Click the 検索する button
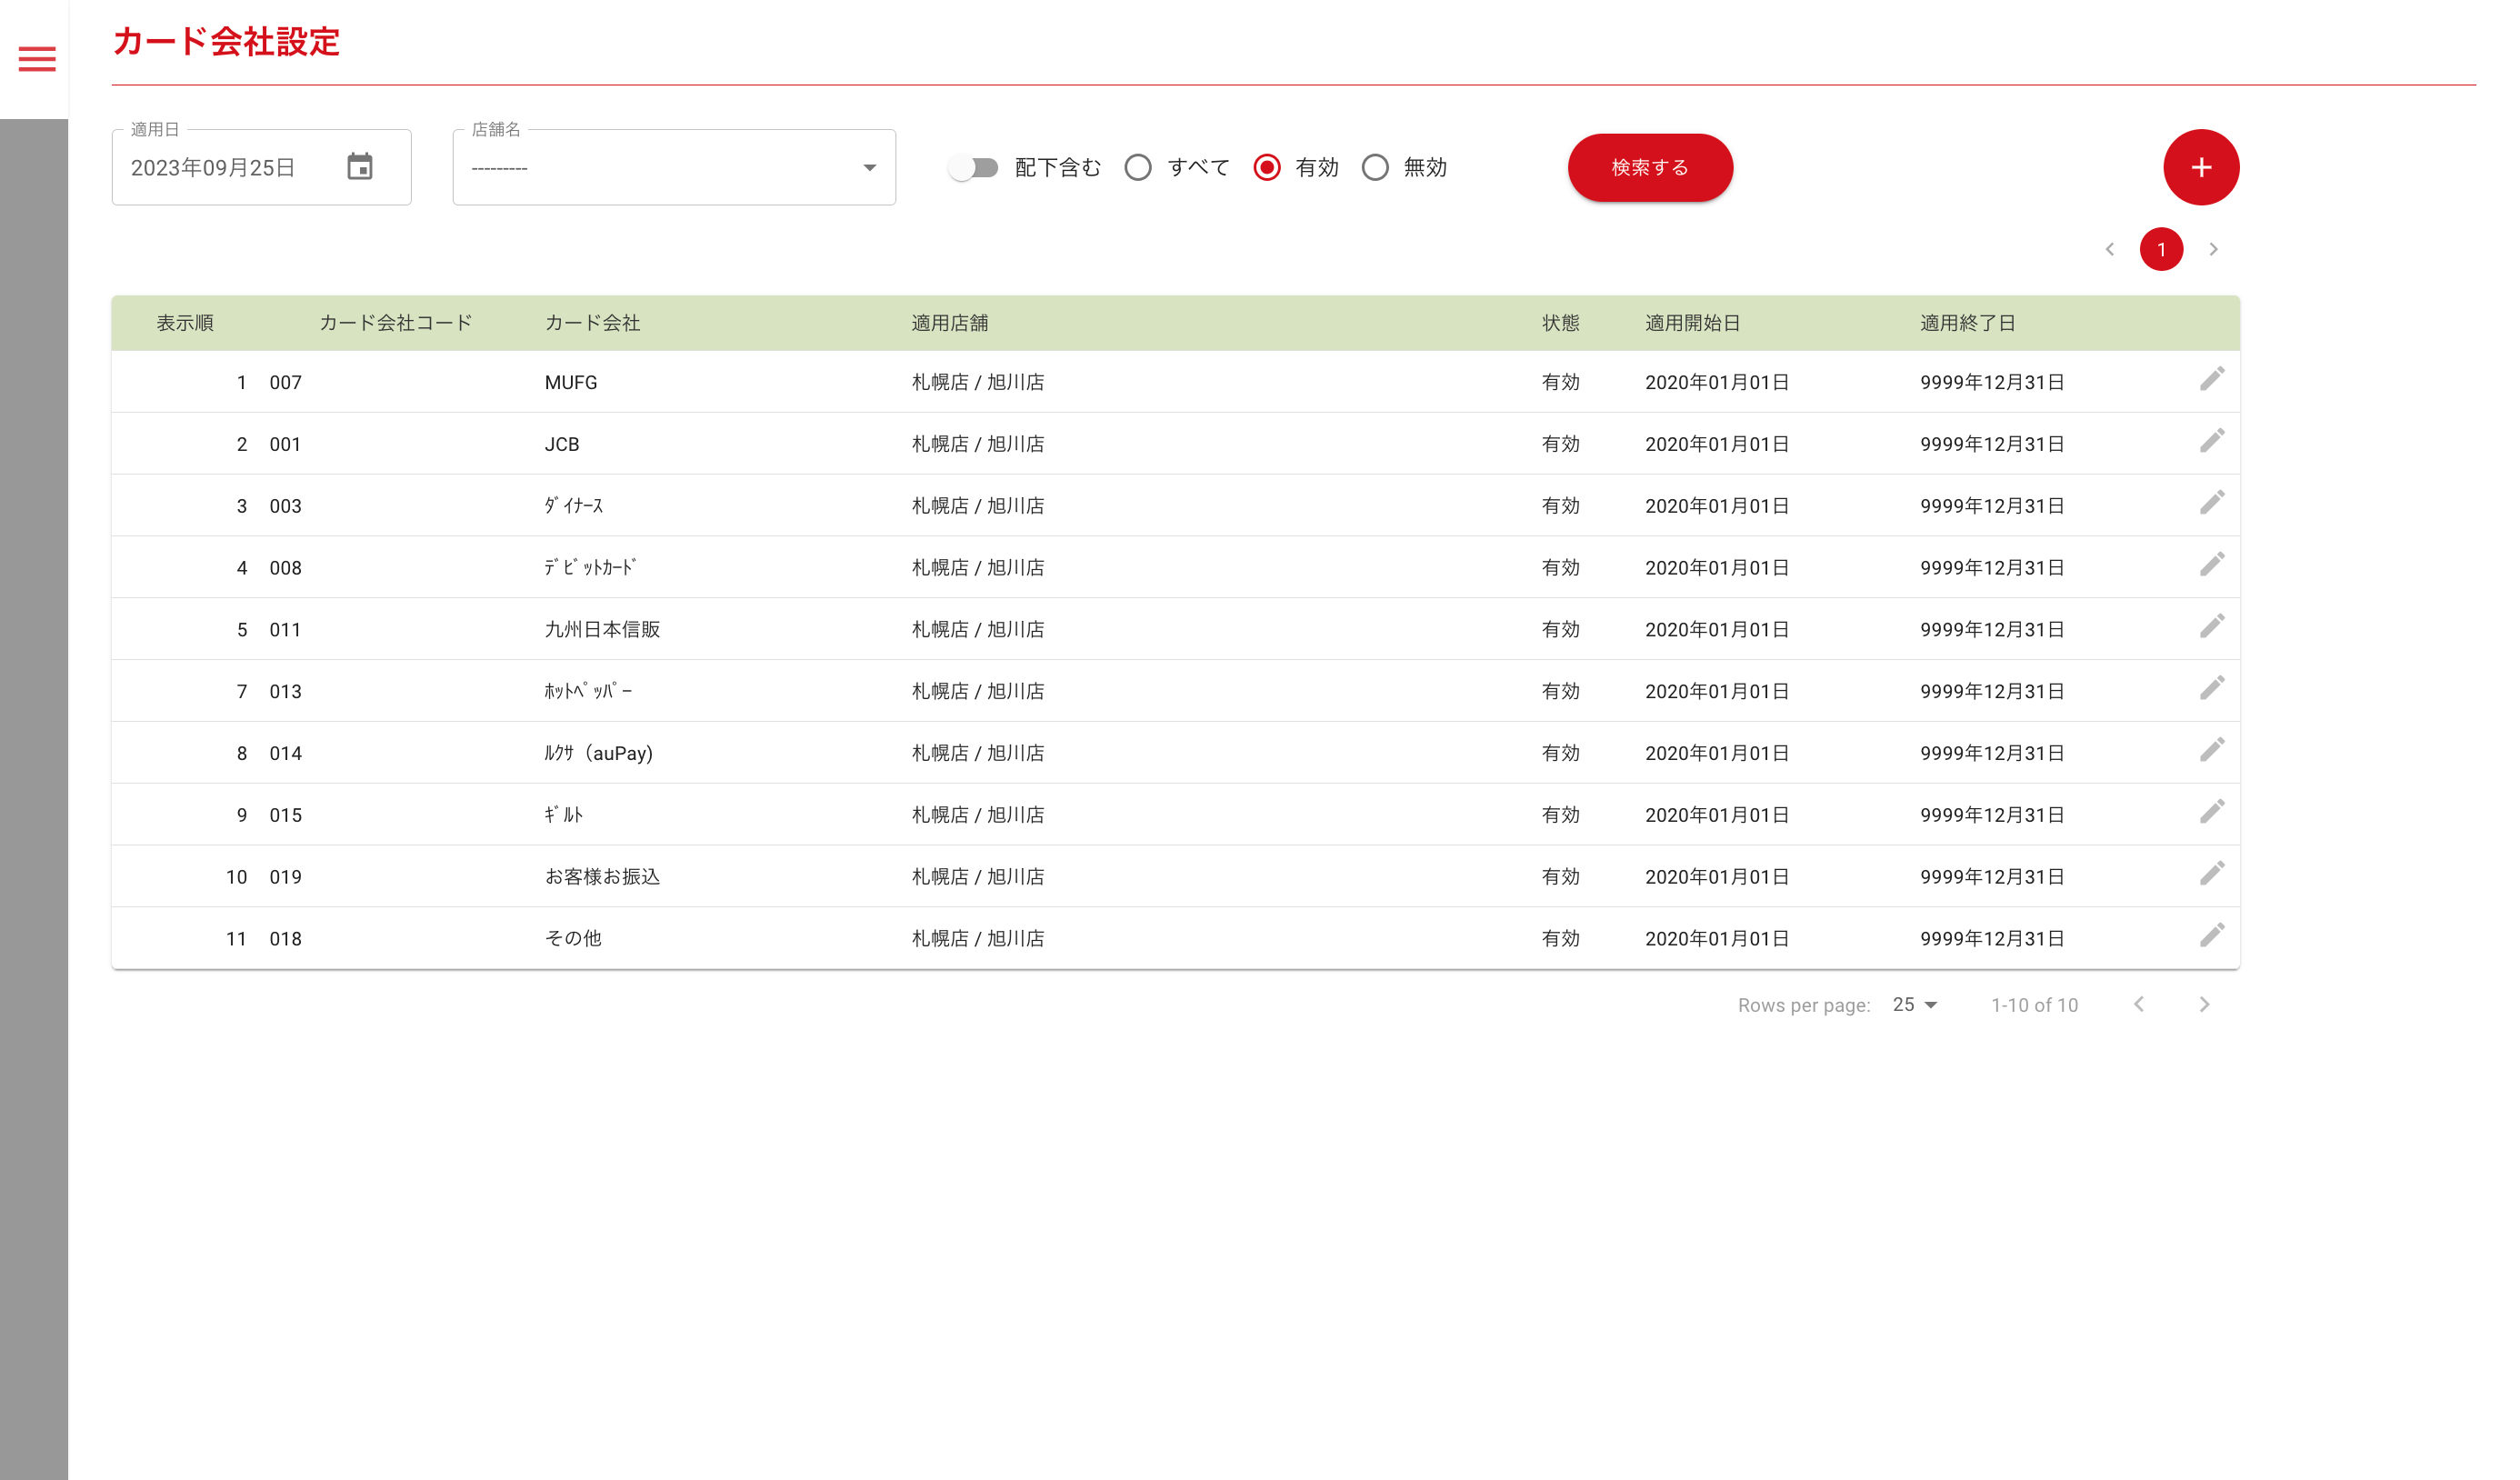This screenshot has width=2520, height=1480. pyautogui.click(x=1649, y=167)
